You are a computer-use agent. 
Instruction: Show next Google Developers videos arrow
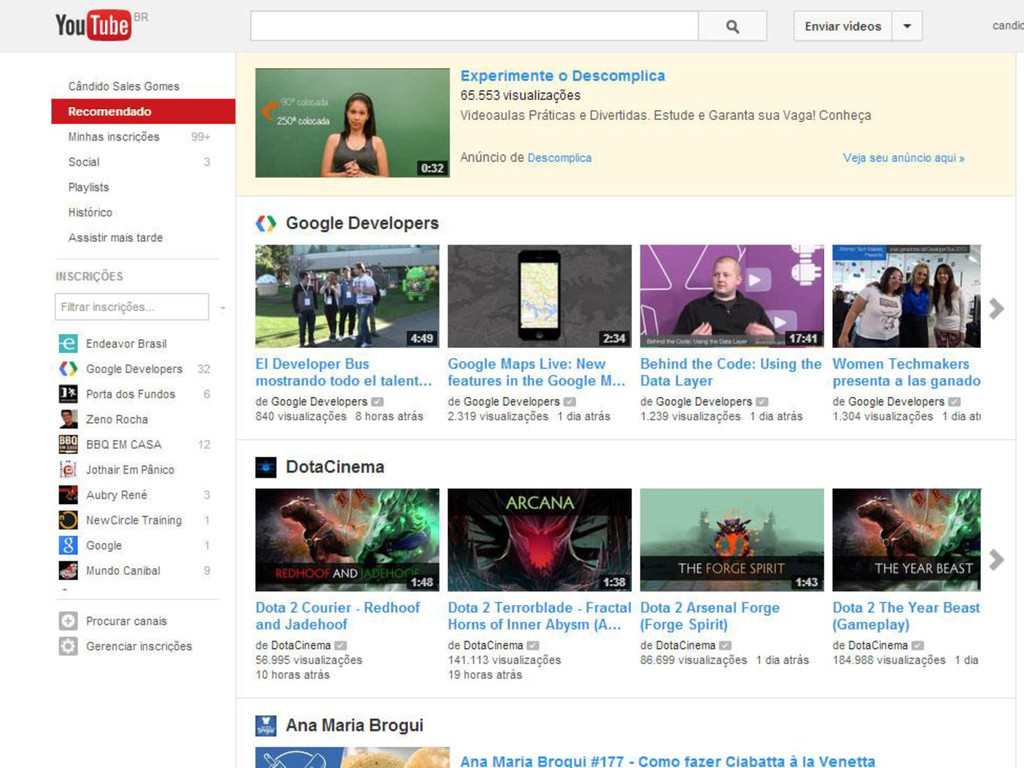point(997,308)
